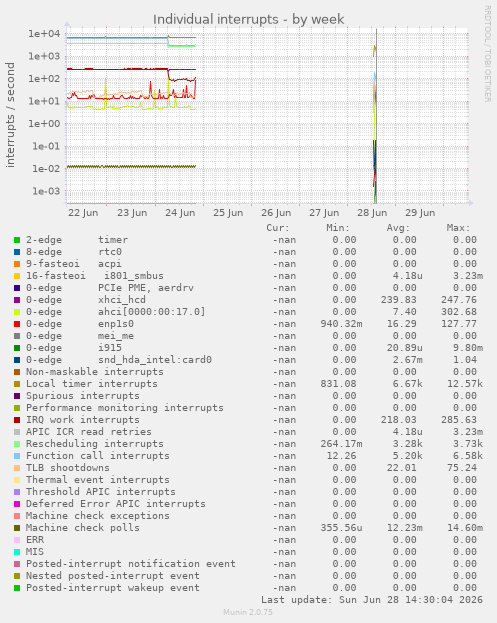This screenshot has height=623, width=497.
Task: Click the swatch beside Rescheduling interrupts
Action: [17, 444]
